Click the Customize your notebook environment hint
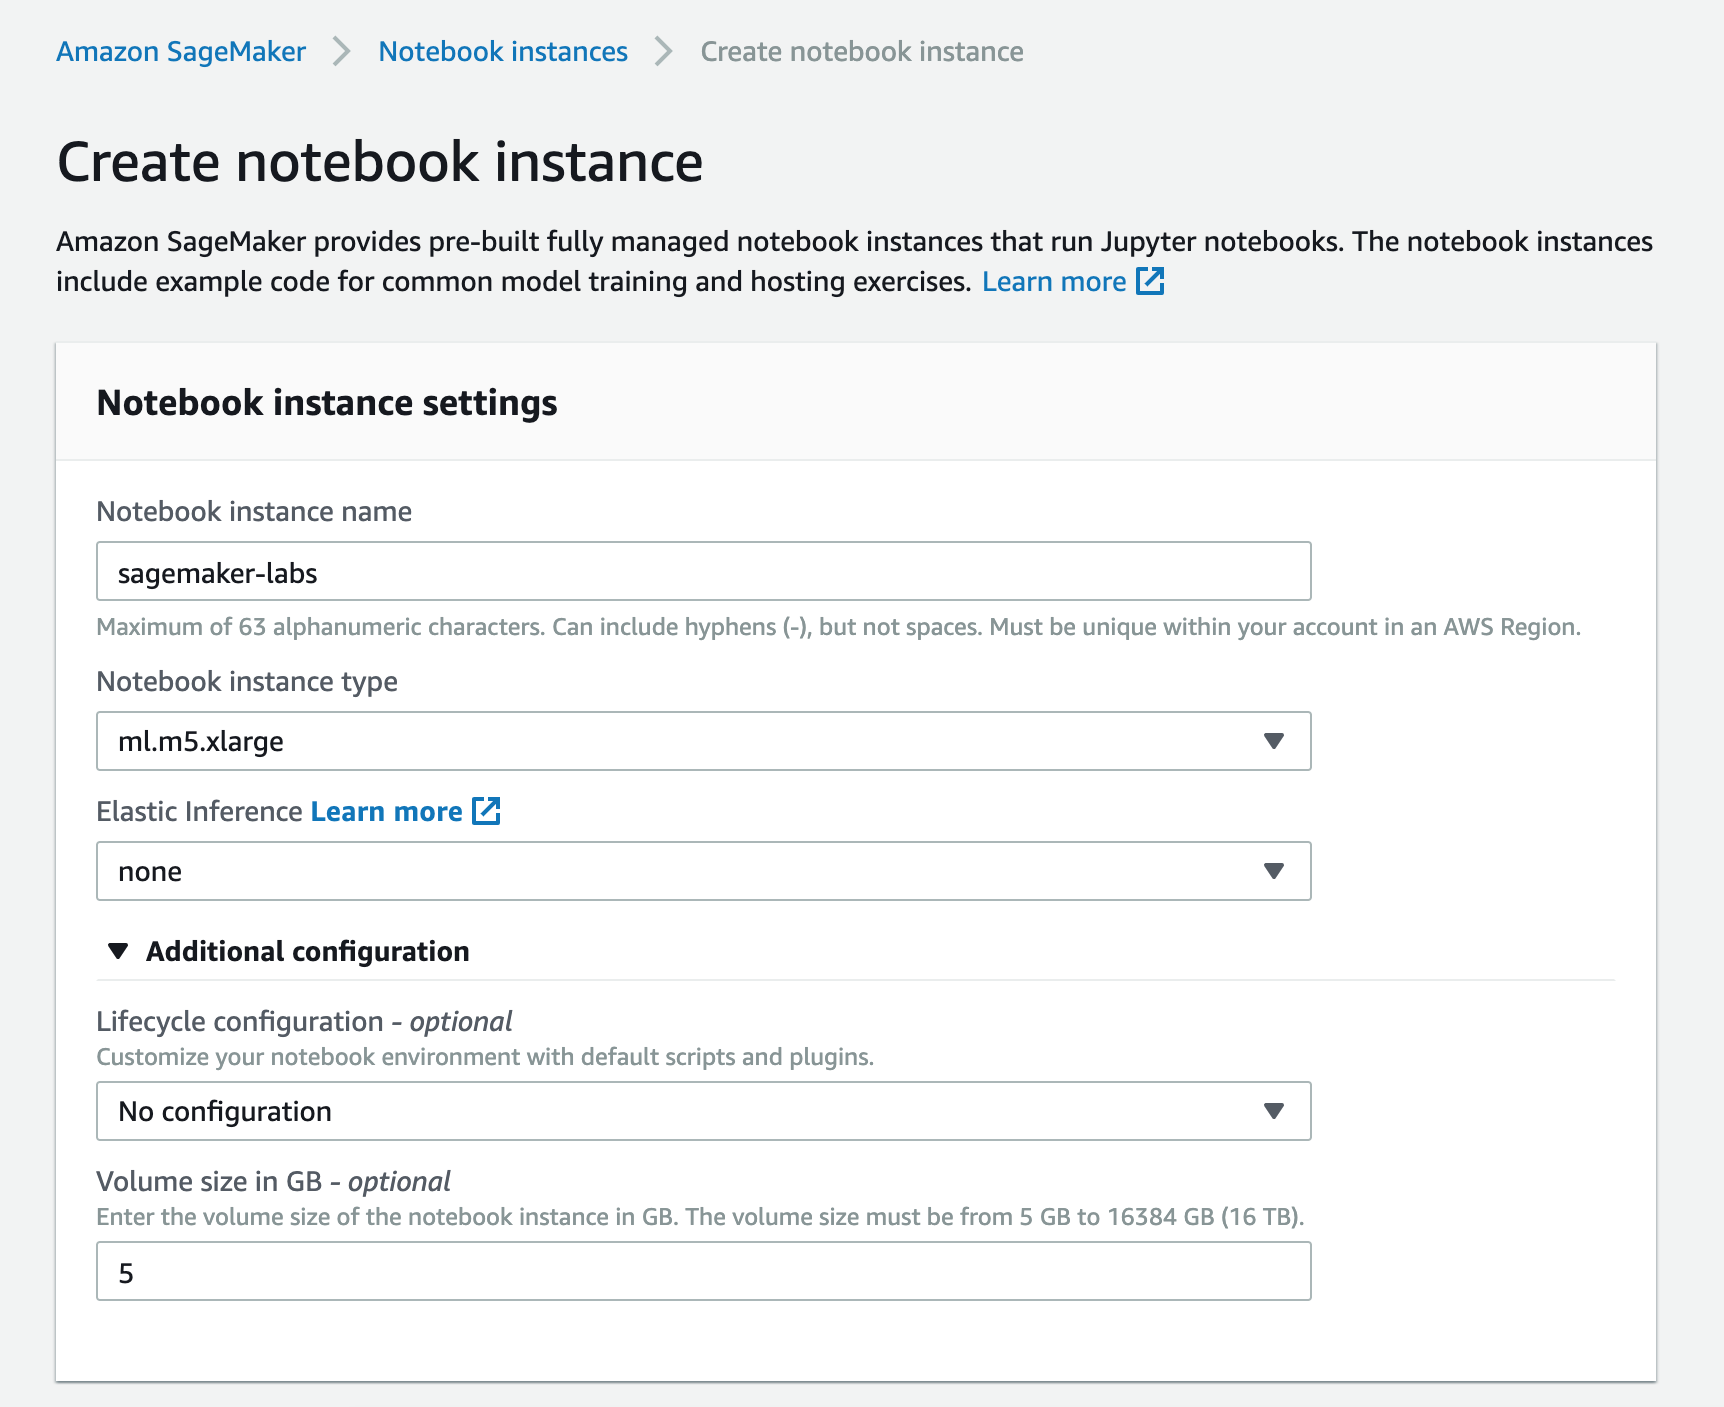Viewport: 1724px width, 1407px height. [485, 1057]
